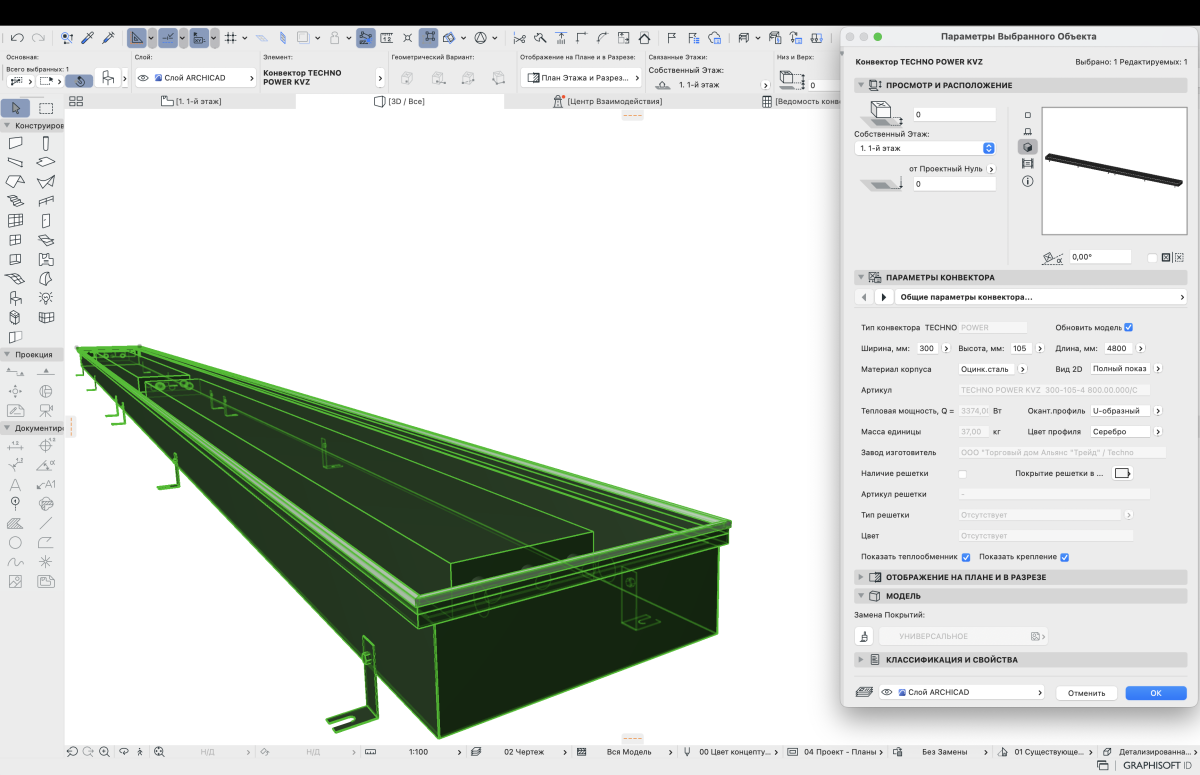
Task: Click the Undo arrow in toolbar
Action: (x=17, y=38)
